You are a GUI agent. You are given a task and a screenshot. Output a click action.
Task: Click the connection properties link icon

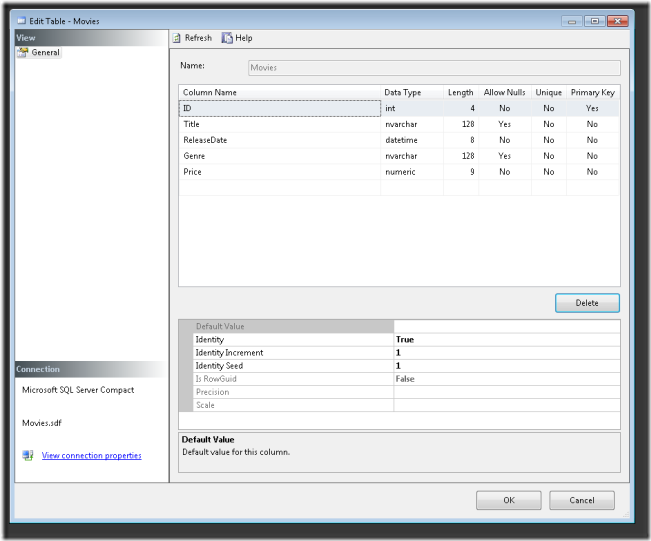27,456
